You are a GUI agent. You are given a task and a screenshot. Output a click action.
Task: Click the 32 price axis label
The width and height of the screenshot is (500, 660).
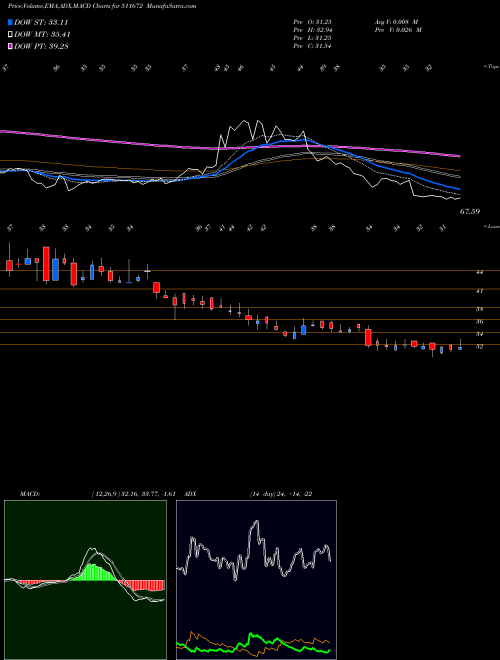pos(479,346)
